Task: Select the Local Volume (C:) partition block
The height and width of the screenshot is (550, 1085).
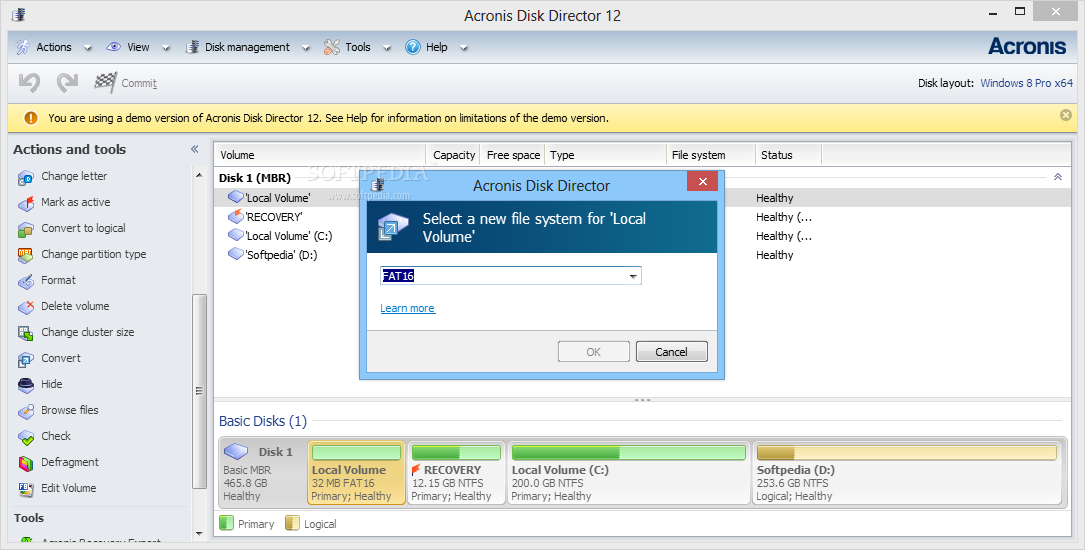Action: pos(628,473)
